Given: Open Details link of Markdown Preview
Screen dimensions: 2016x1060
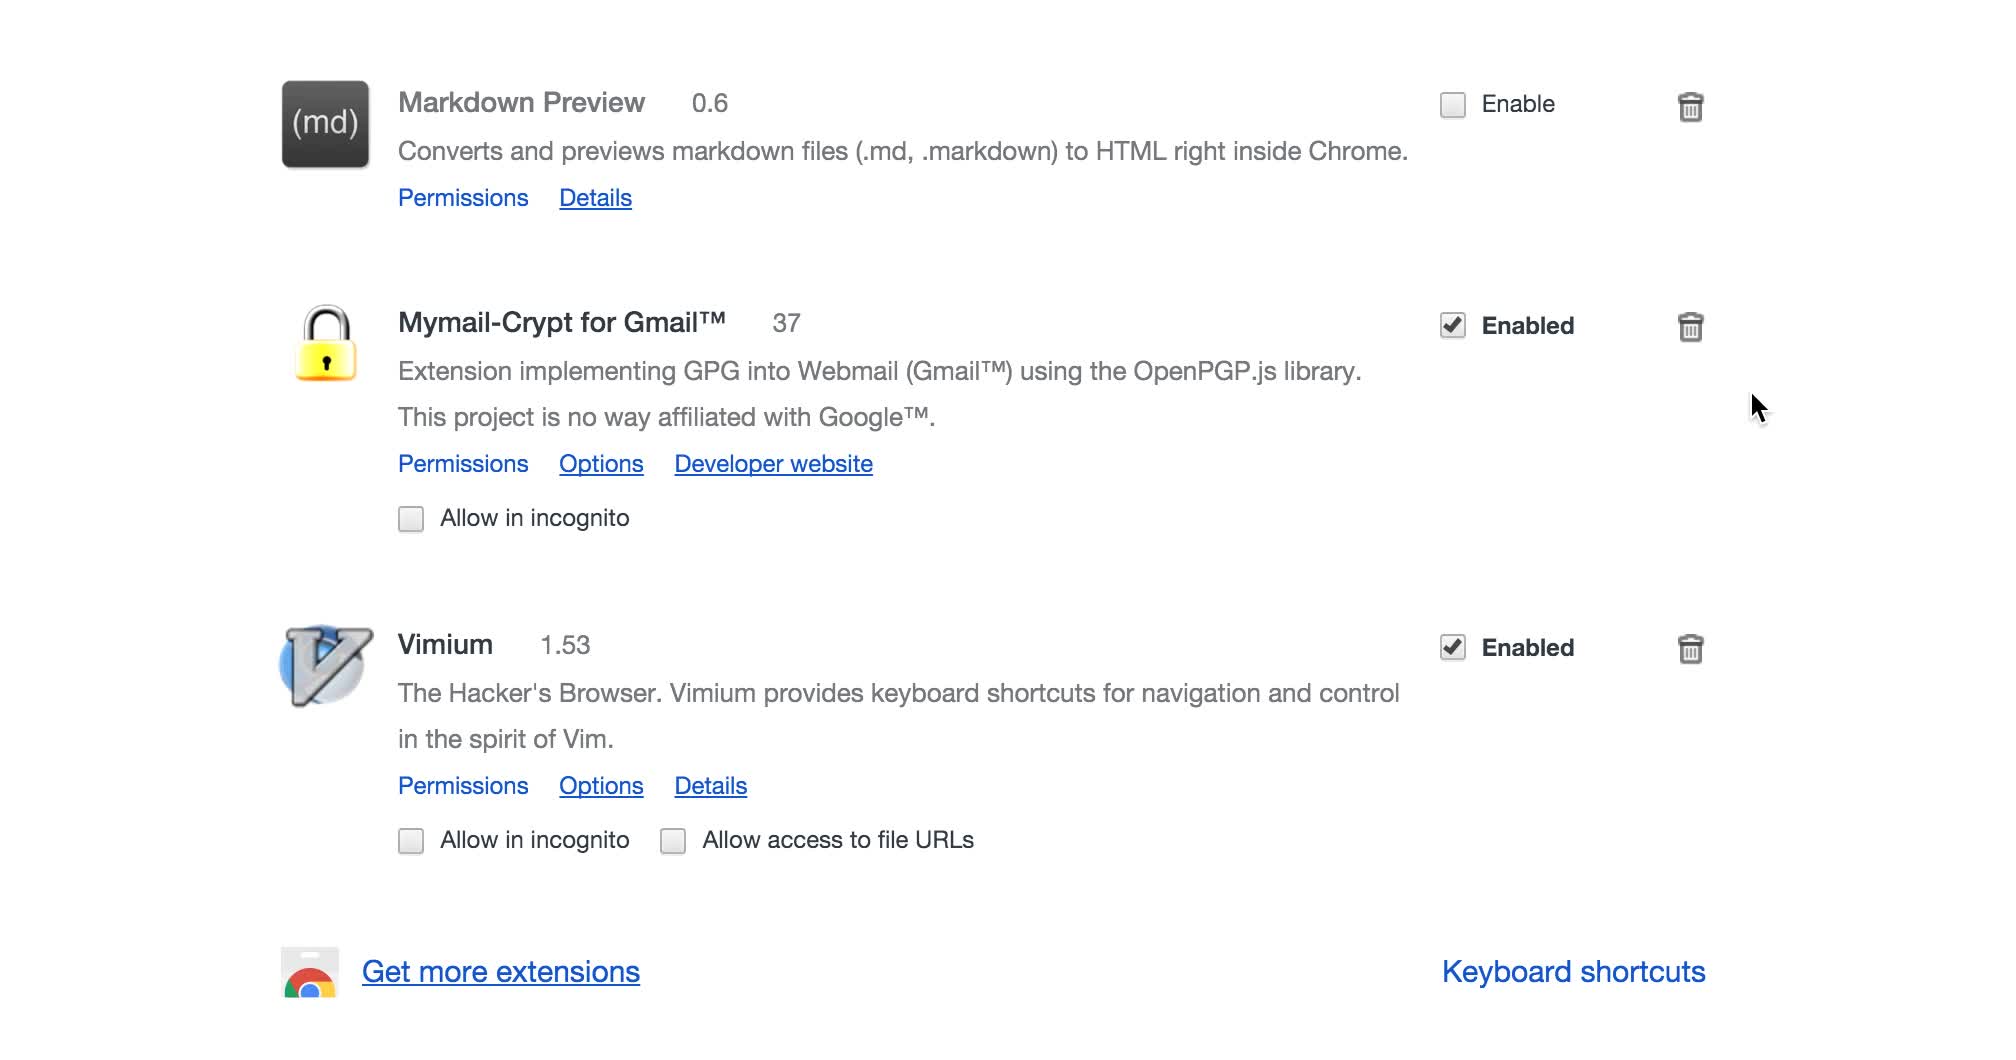Looking at the screenshot, I should [595, 198].
